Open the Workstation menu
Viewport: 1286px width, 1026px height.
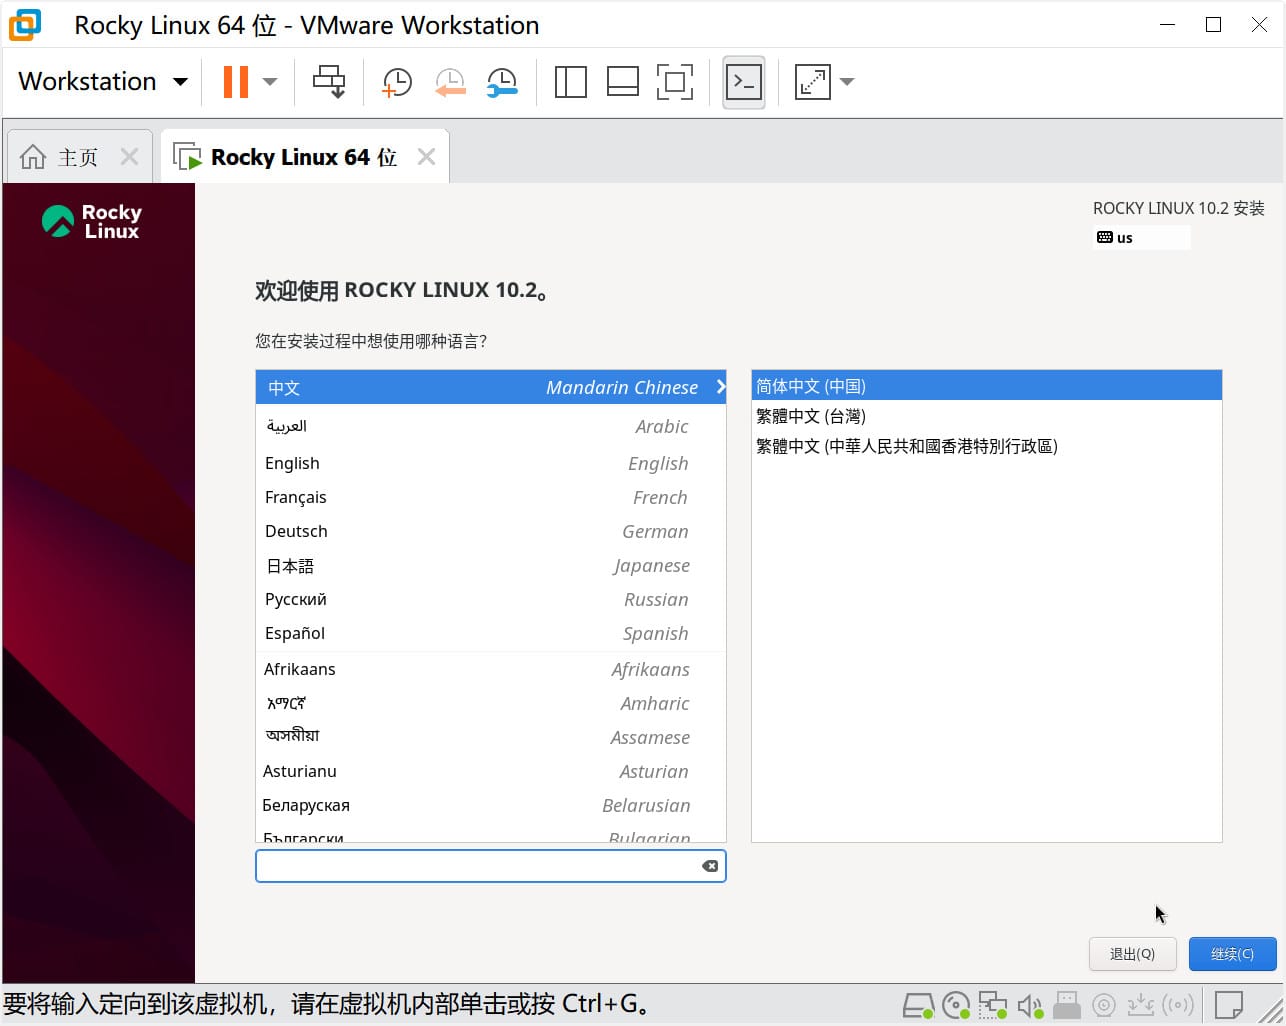103,82
